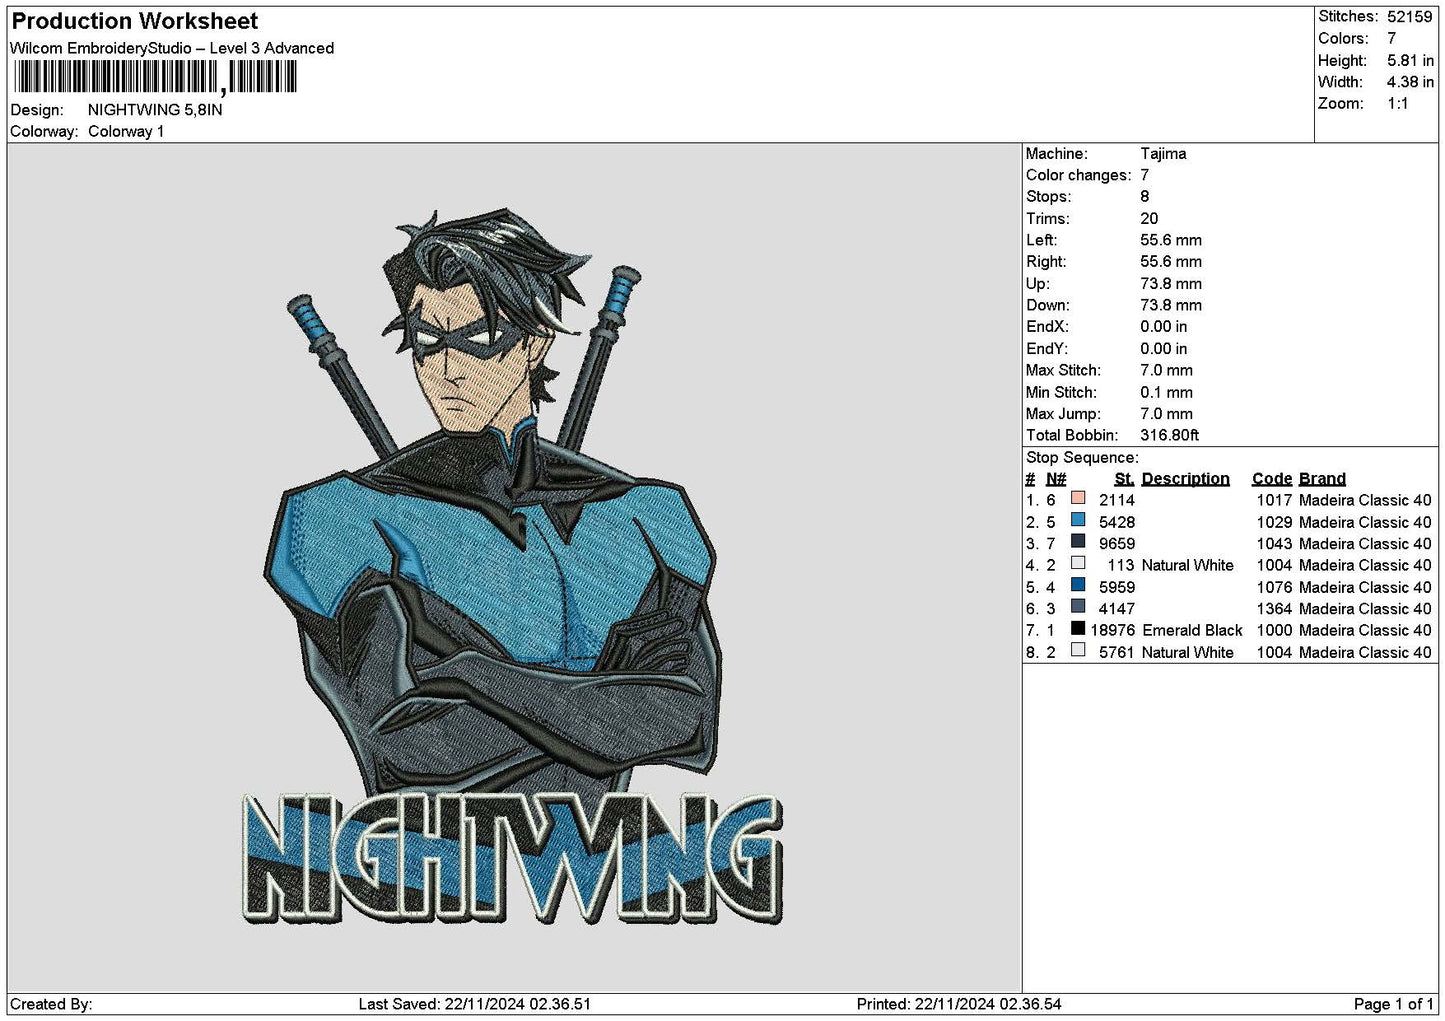The width and height of the screenshot is (1445, 1021).
Task: Select Max Stitch value '7.0 mm'
Action: tap(1166, 371)
